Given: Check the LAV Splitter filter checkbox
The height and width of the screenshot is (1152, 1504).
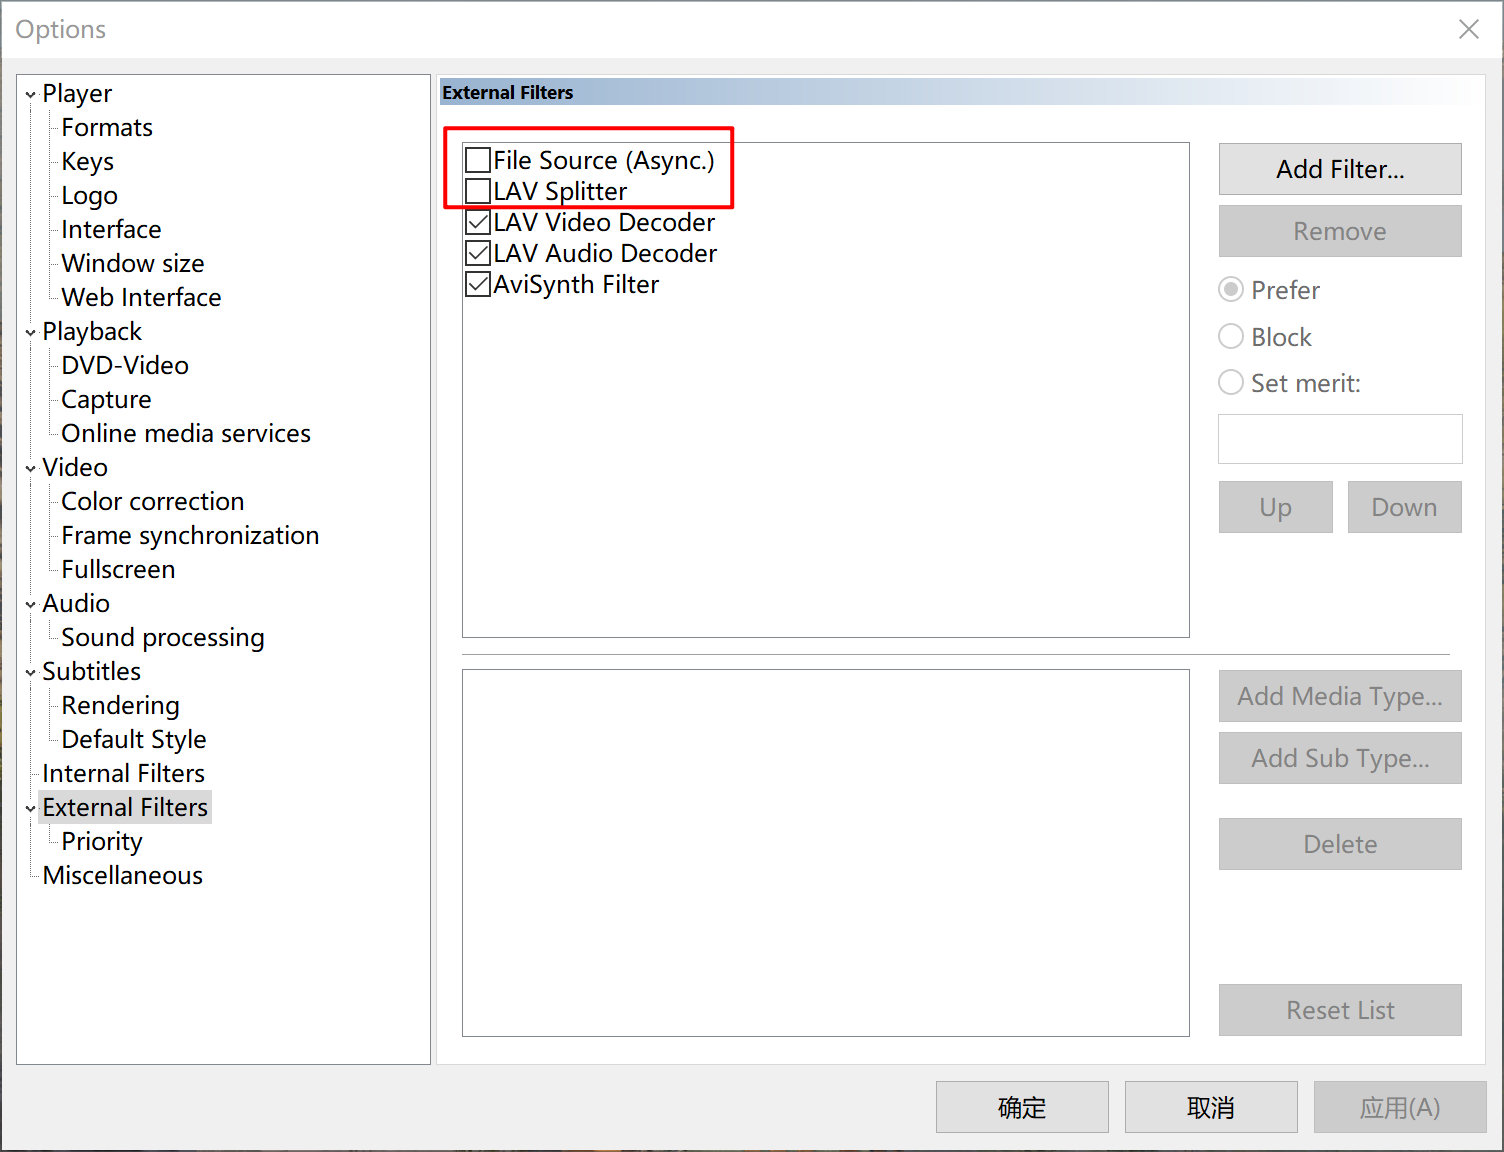Looking at the screenshot, I should 478,191.
